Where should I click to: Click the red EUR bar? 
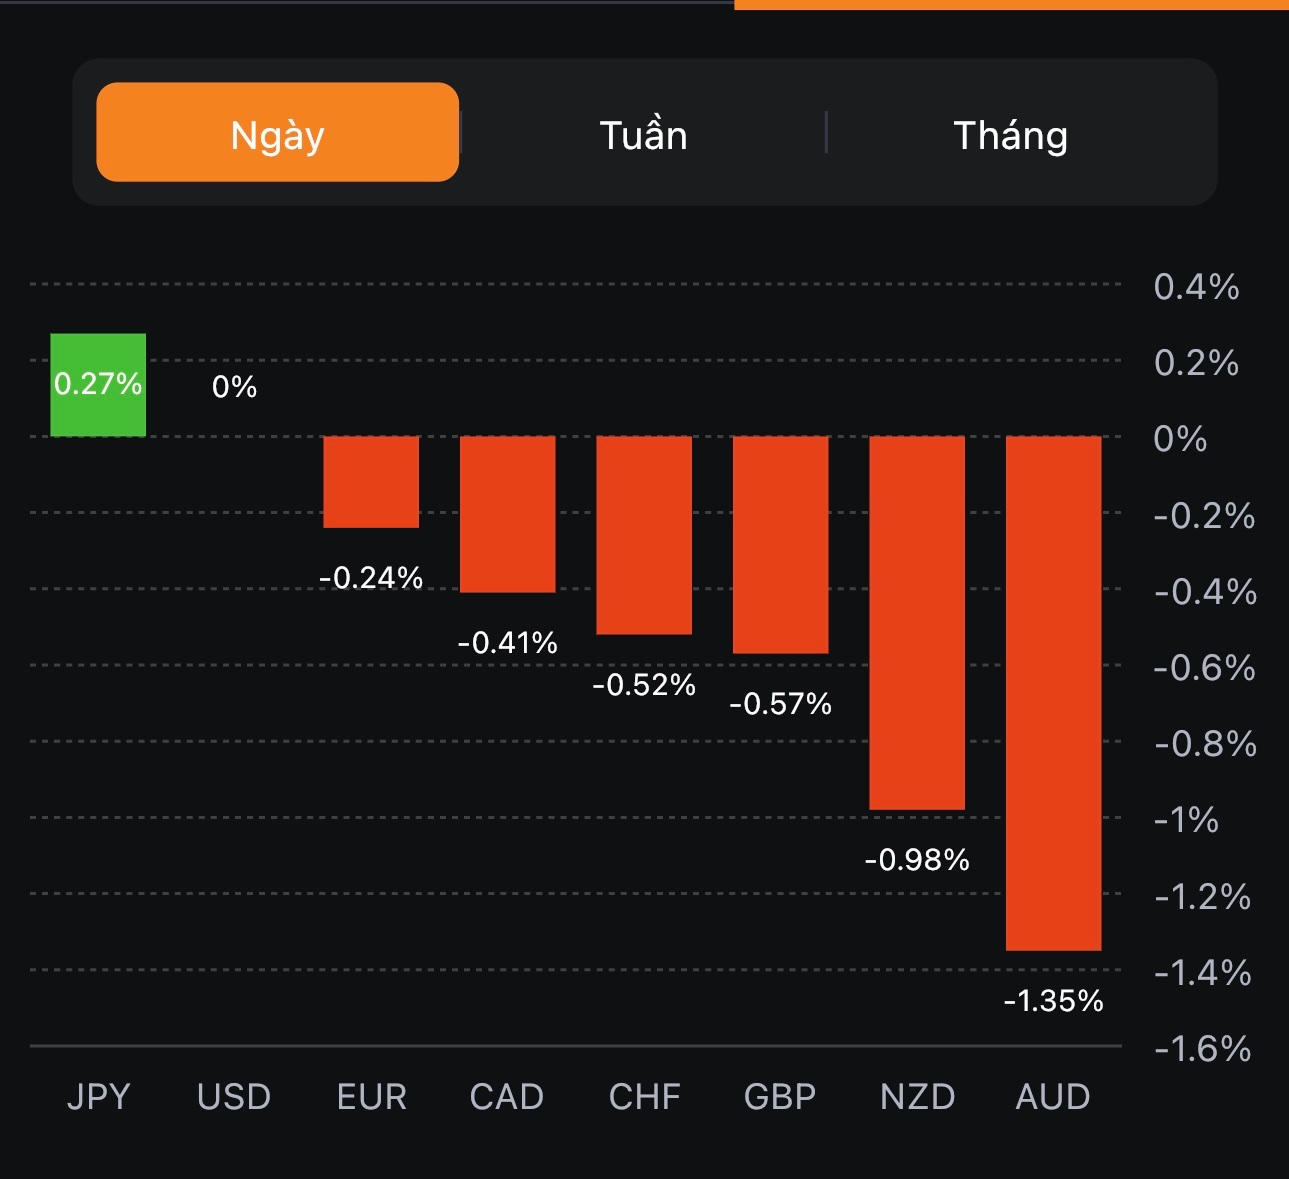click(371, 482)
